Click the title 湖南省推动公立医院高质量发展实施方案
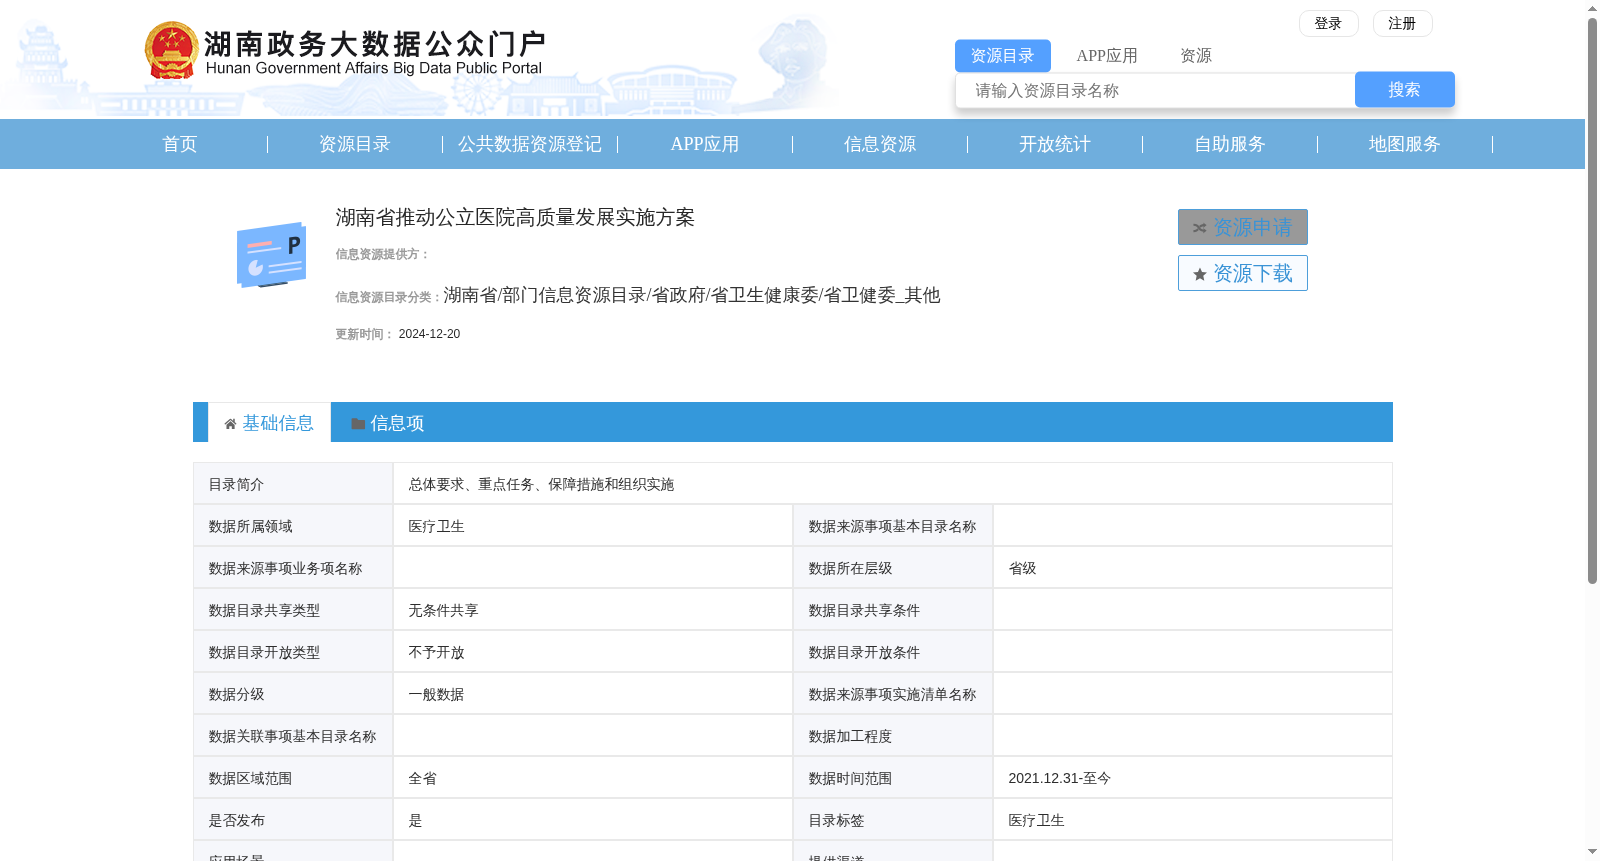This screenshot has height=861, width=1600. (515, 217)
